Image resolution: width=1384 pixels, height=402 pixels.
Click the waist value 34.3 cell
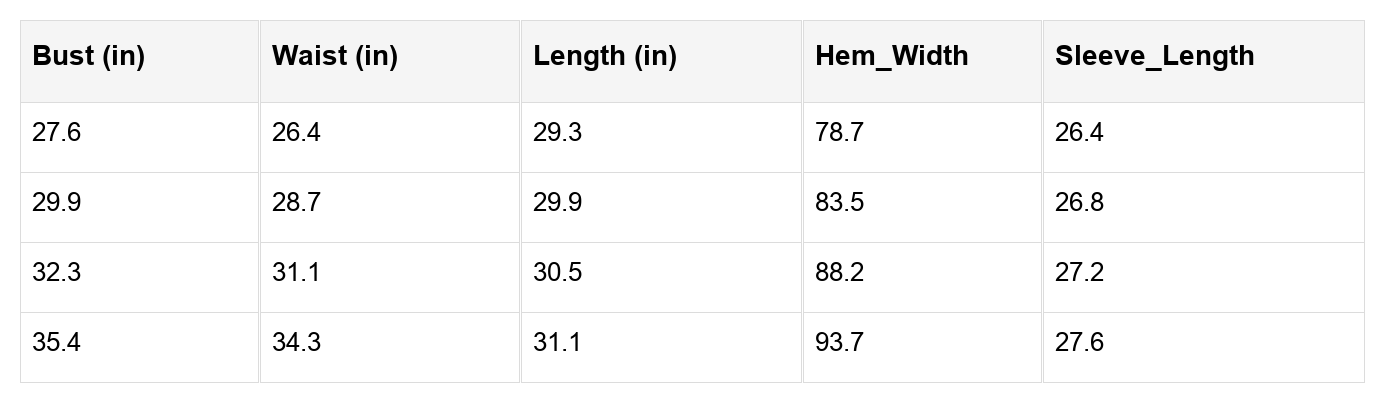(297, 343)
